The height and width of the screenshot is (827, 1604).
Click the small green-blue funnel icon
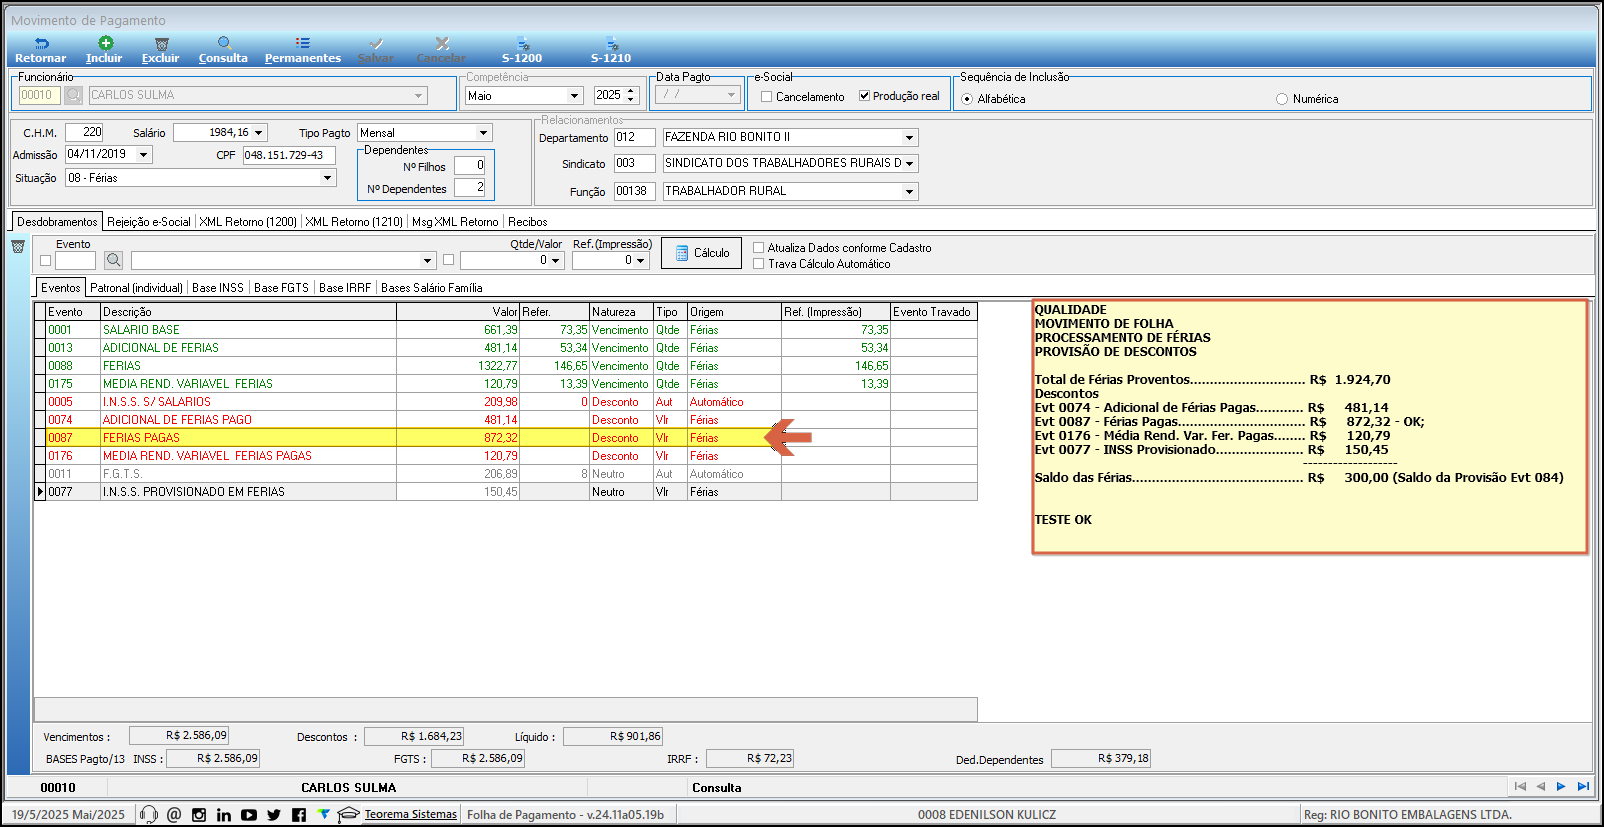pyautogui.click(x=323, y=813)
